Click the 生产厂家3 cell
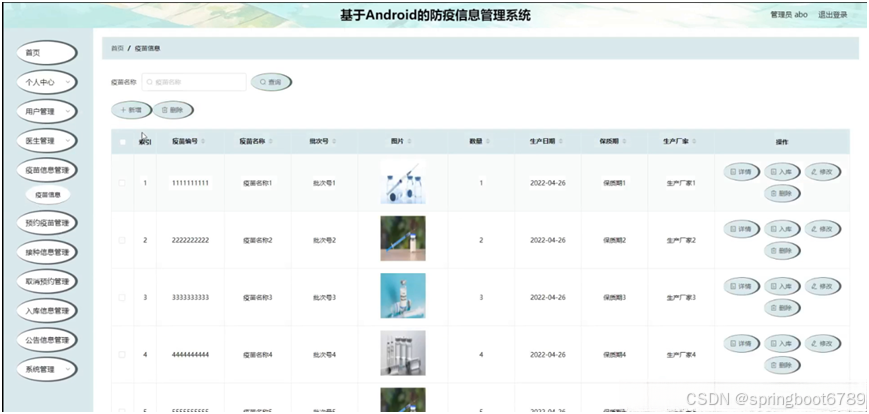 coord(681,298)
